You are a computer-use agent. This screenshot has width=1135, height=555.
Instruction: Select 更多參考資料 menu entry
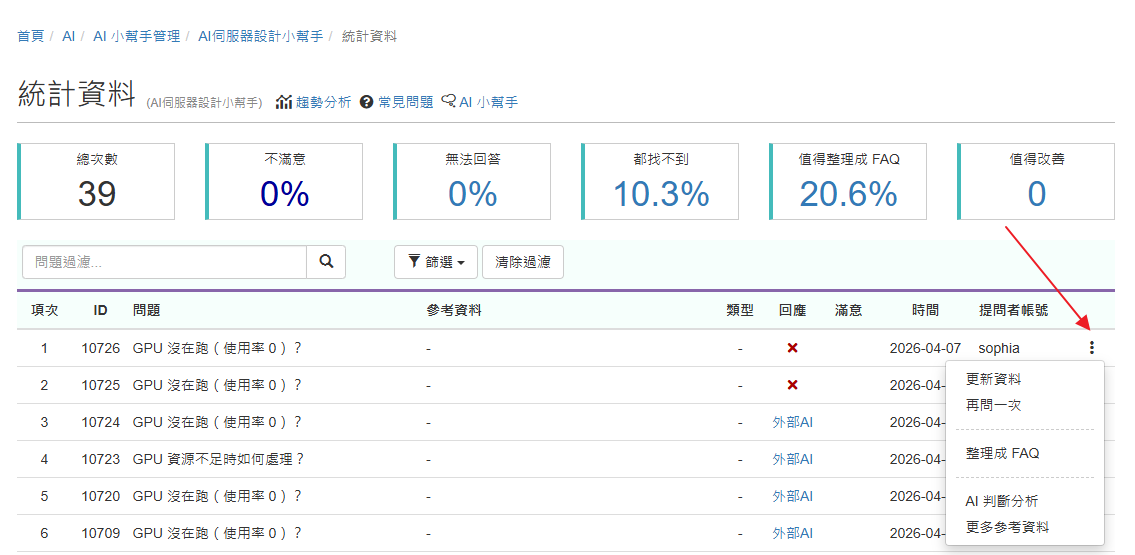1007,527
